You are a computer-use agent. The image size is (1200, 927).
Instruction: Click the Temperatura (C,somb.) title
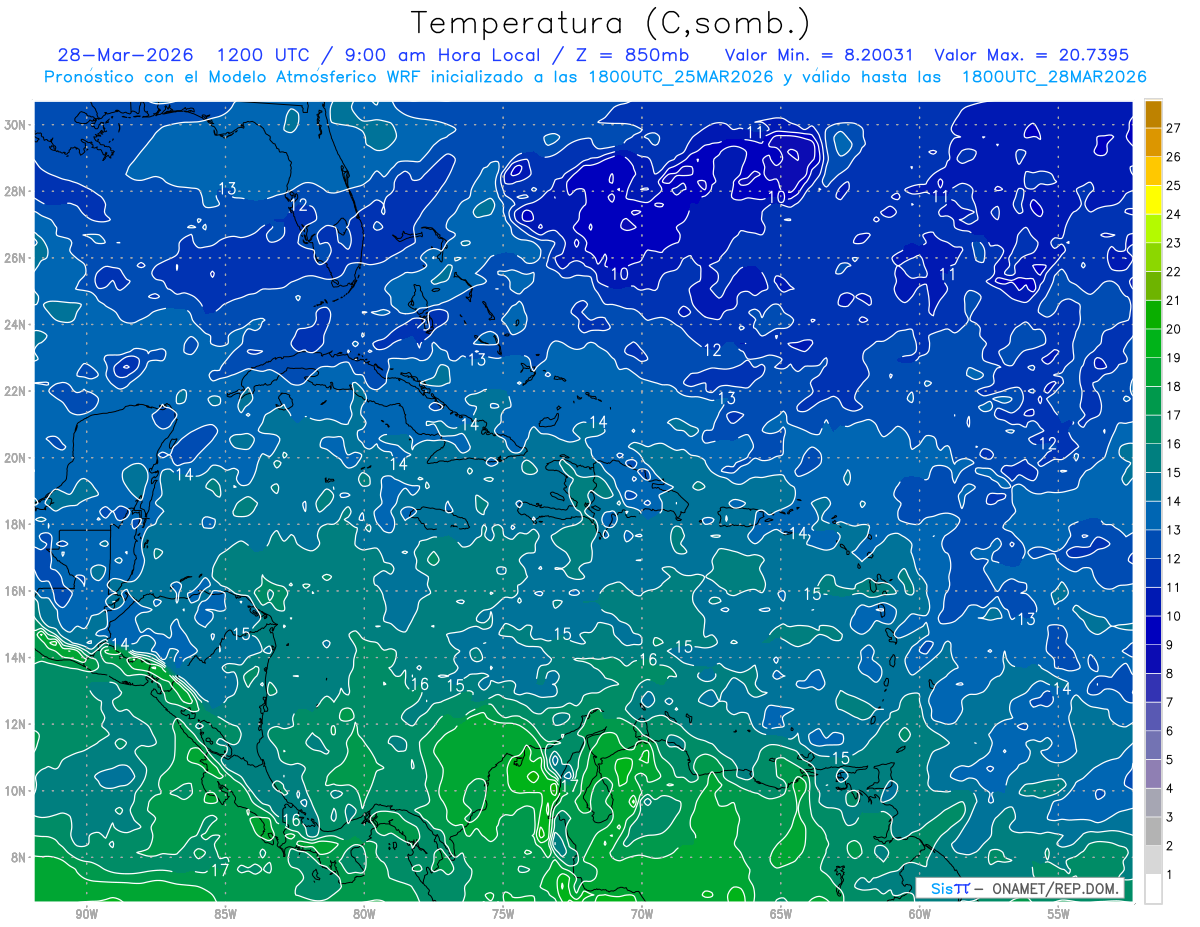610,23
